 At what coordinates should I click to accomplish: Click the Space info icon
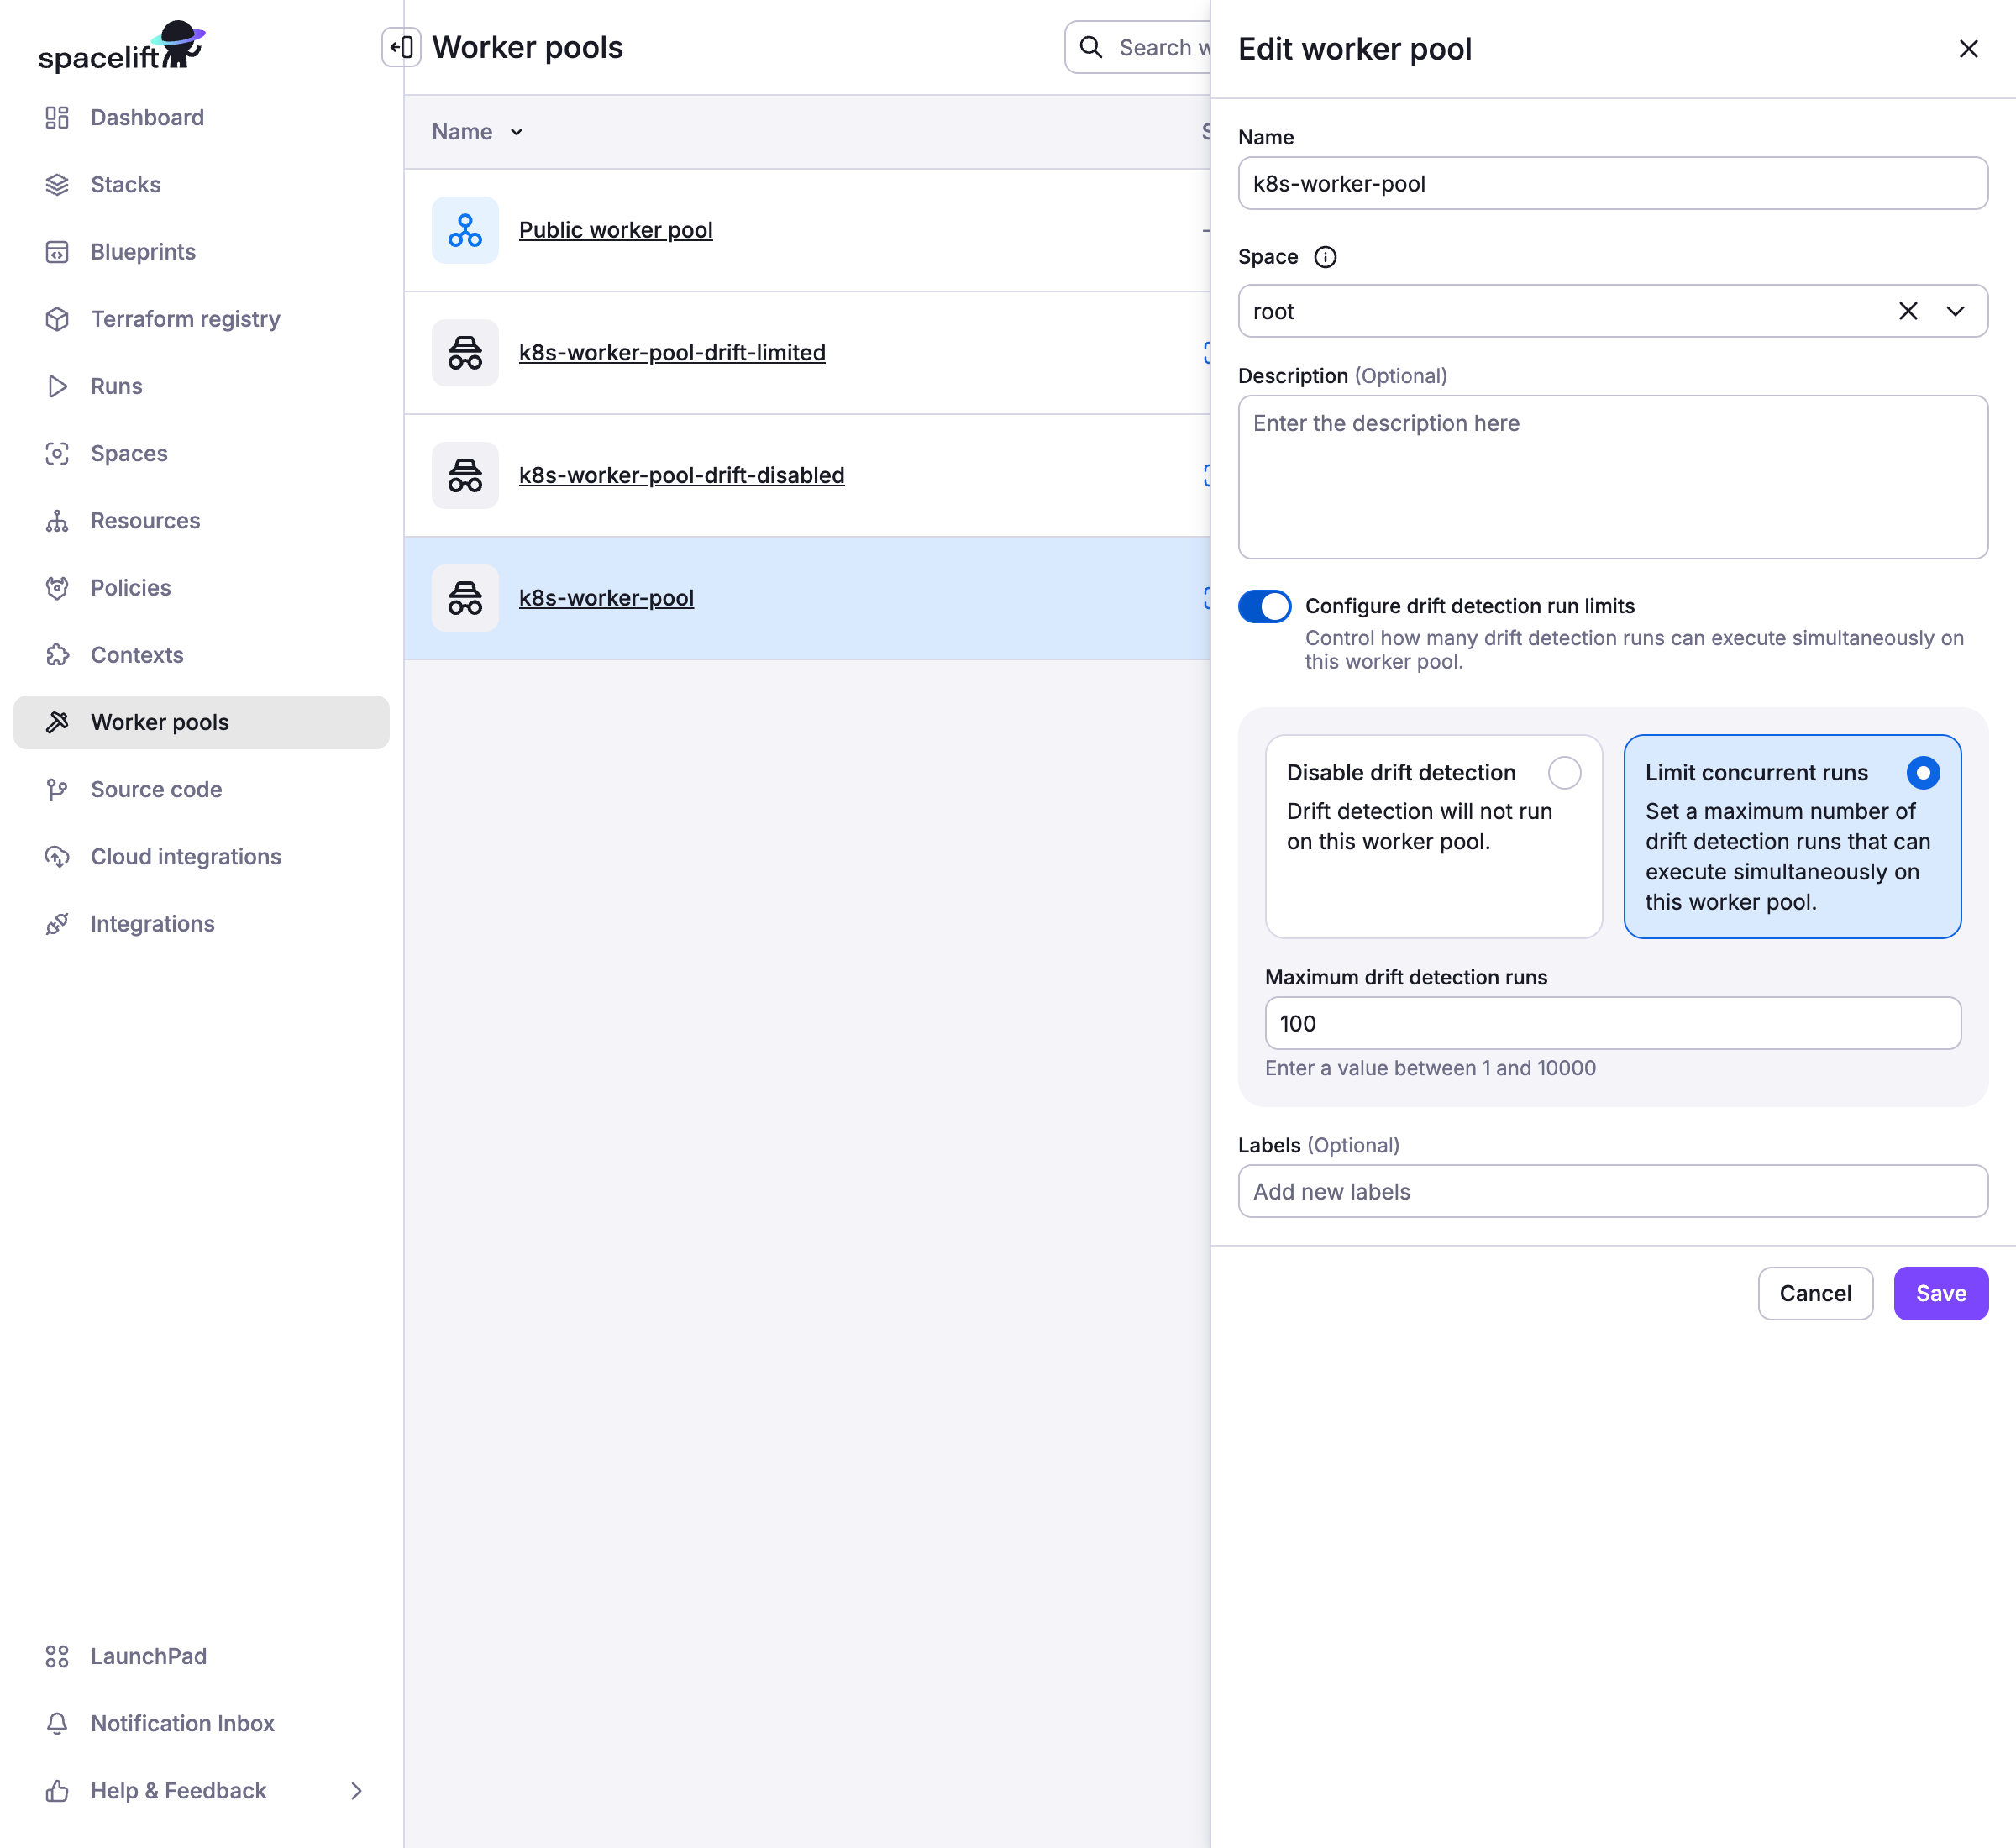click(1325, 257)
